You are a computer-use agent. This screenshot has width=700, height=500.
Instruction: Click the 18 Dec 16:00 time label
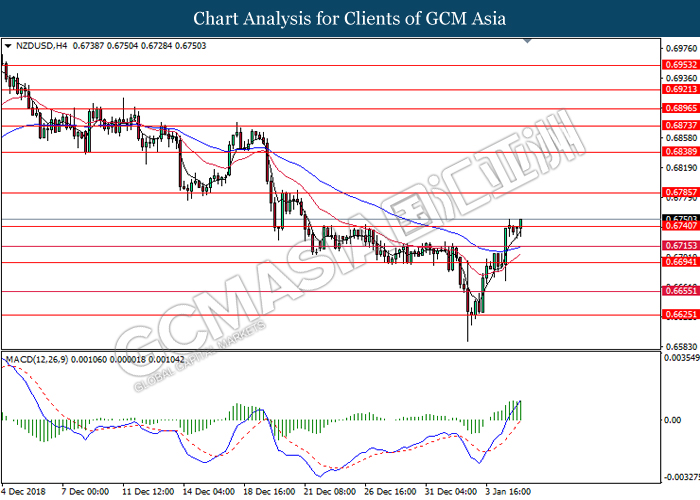pyautogui.click(x=269, y=492)
